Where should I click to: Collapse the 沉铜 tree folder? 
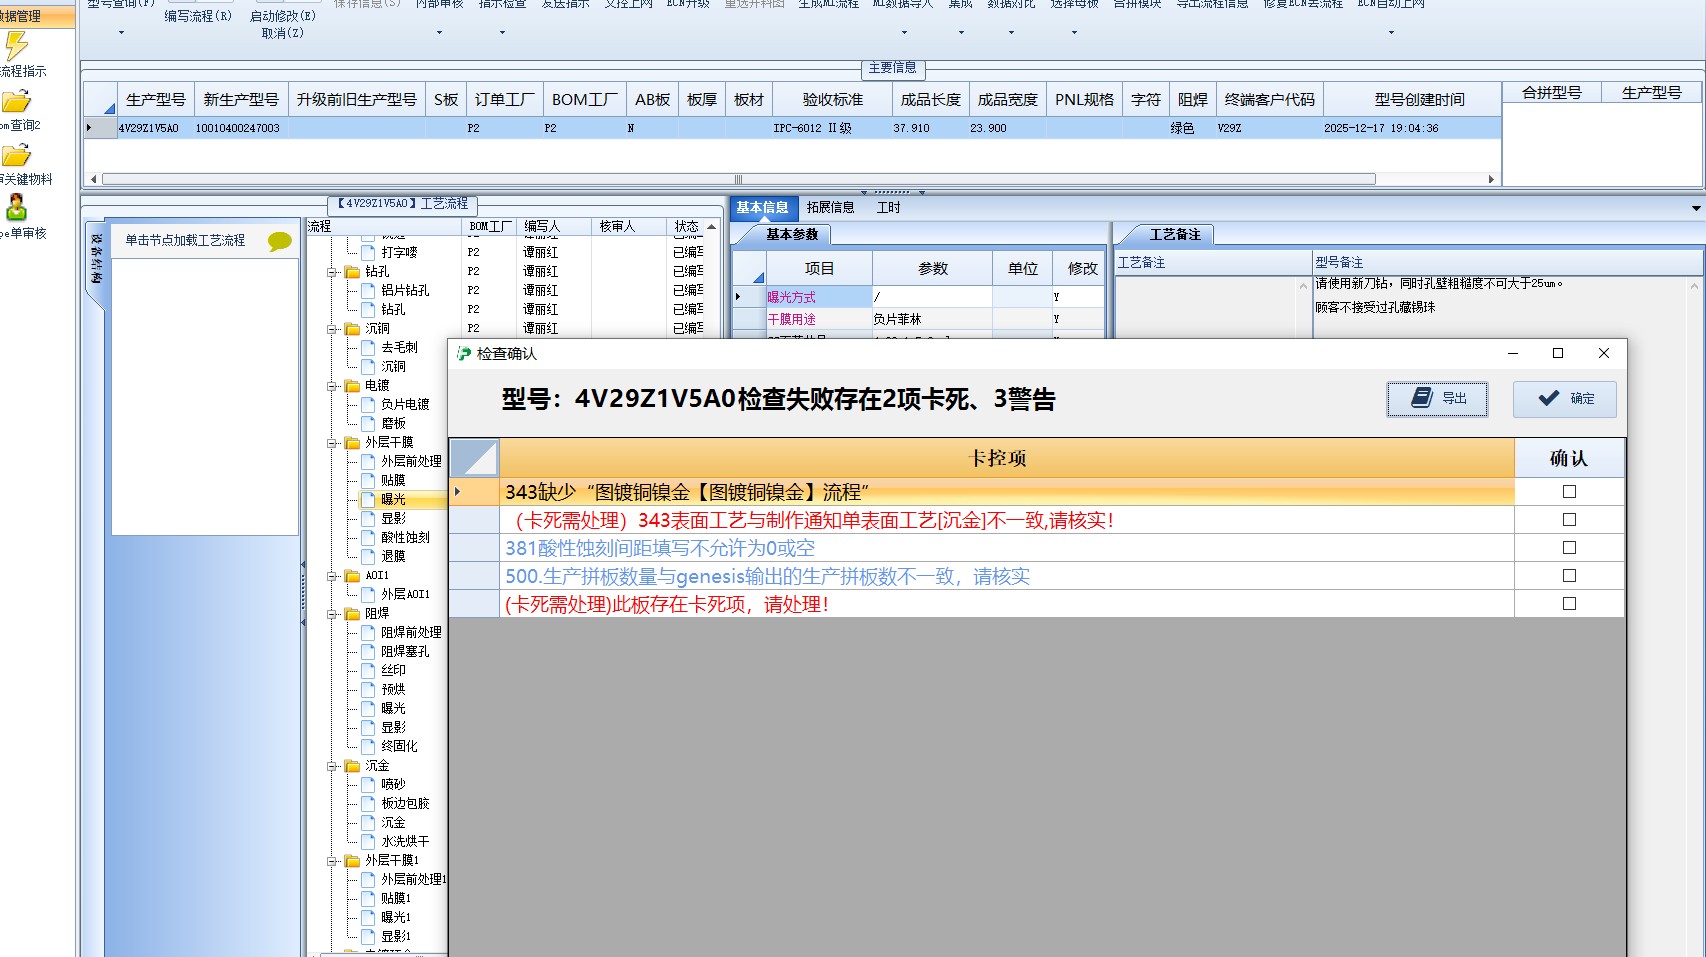332,329
